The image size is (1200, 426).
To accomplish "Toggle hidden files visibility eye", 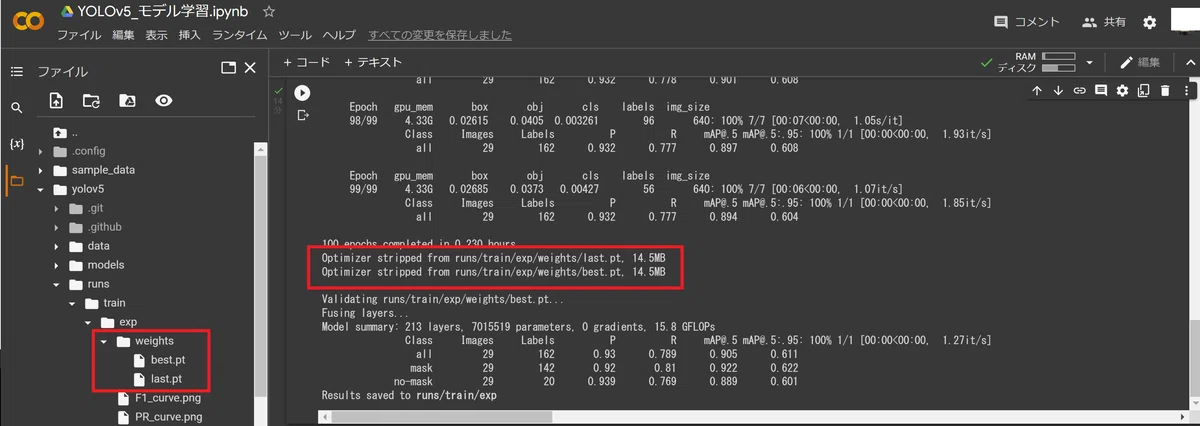I will [164, 101].
